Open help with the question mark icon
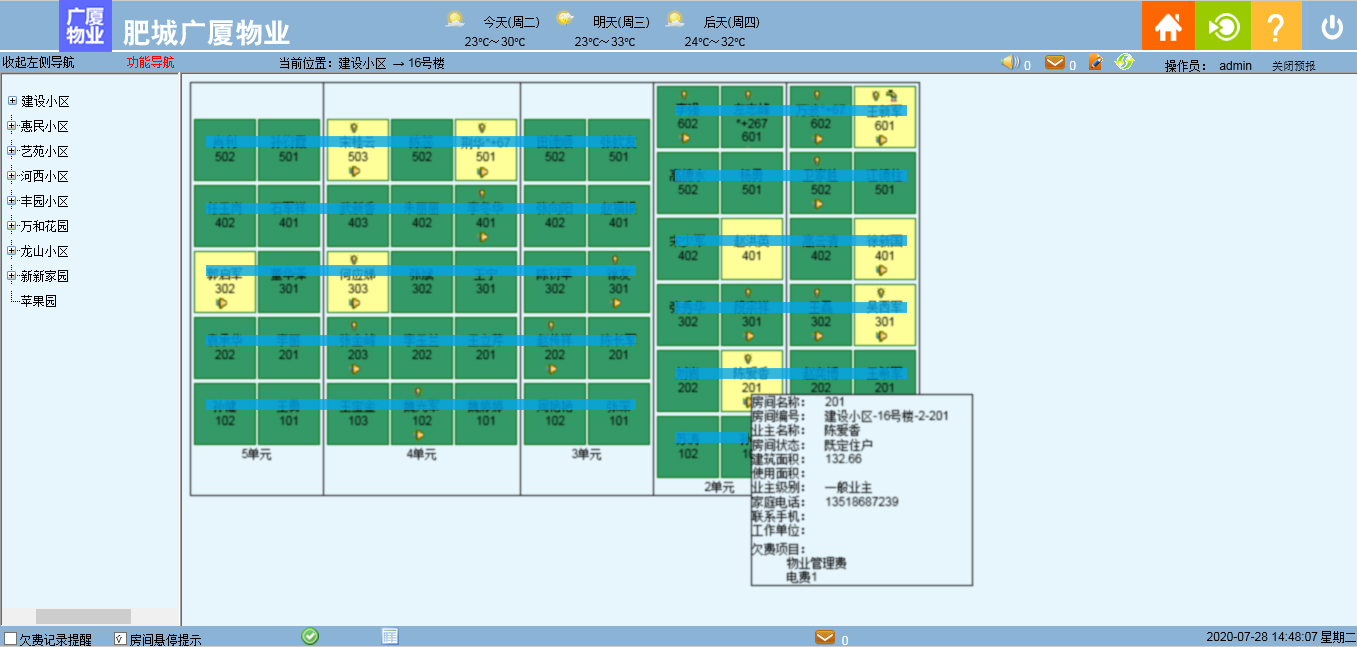 coord(1276,26)
